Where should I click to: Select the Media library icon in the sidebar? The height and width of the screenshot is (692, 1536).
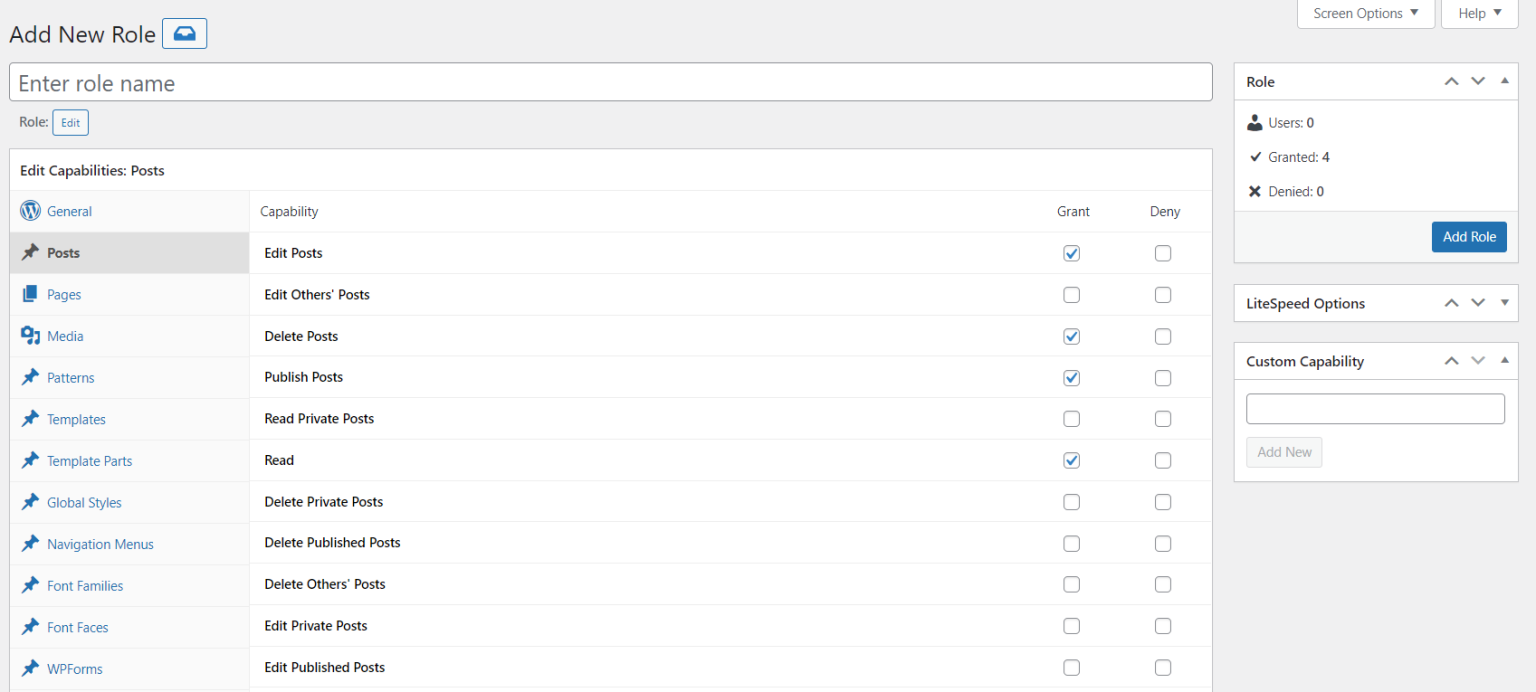[x=29, y=335]
